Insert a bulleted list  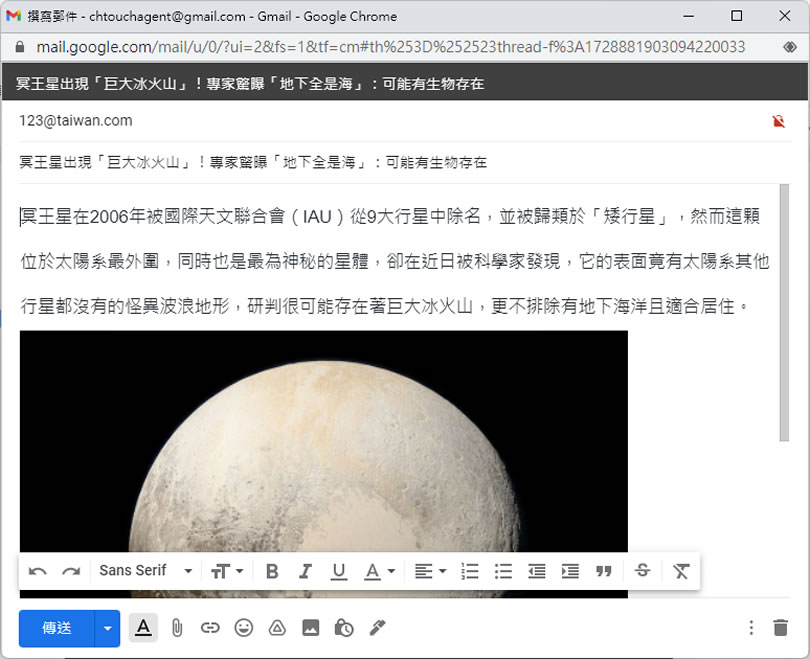(503, 571)
